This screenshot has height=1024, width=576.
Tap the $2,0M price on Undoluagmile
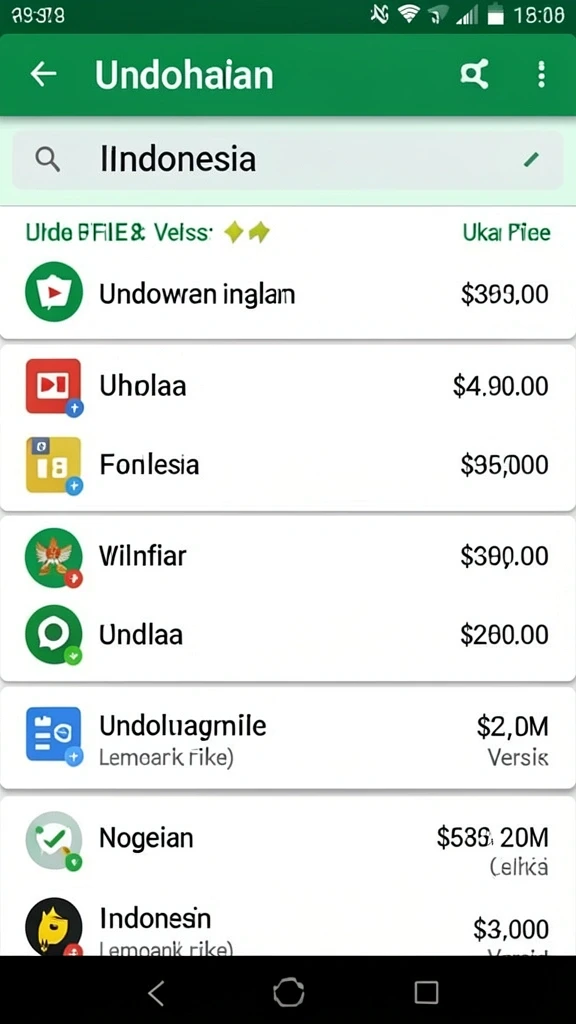[x=513, y=726]
